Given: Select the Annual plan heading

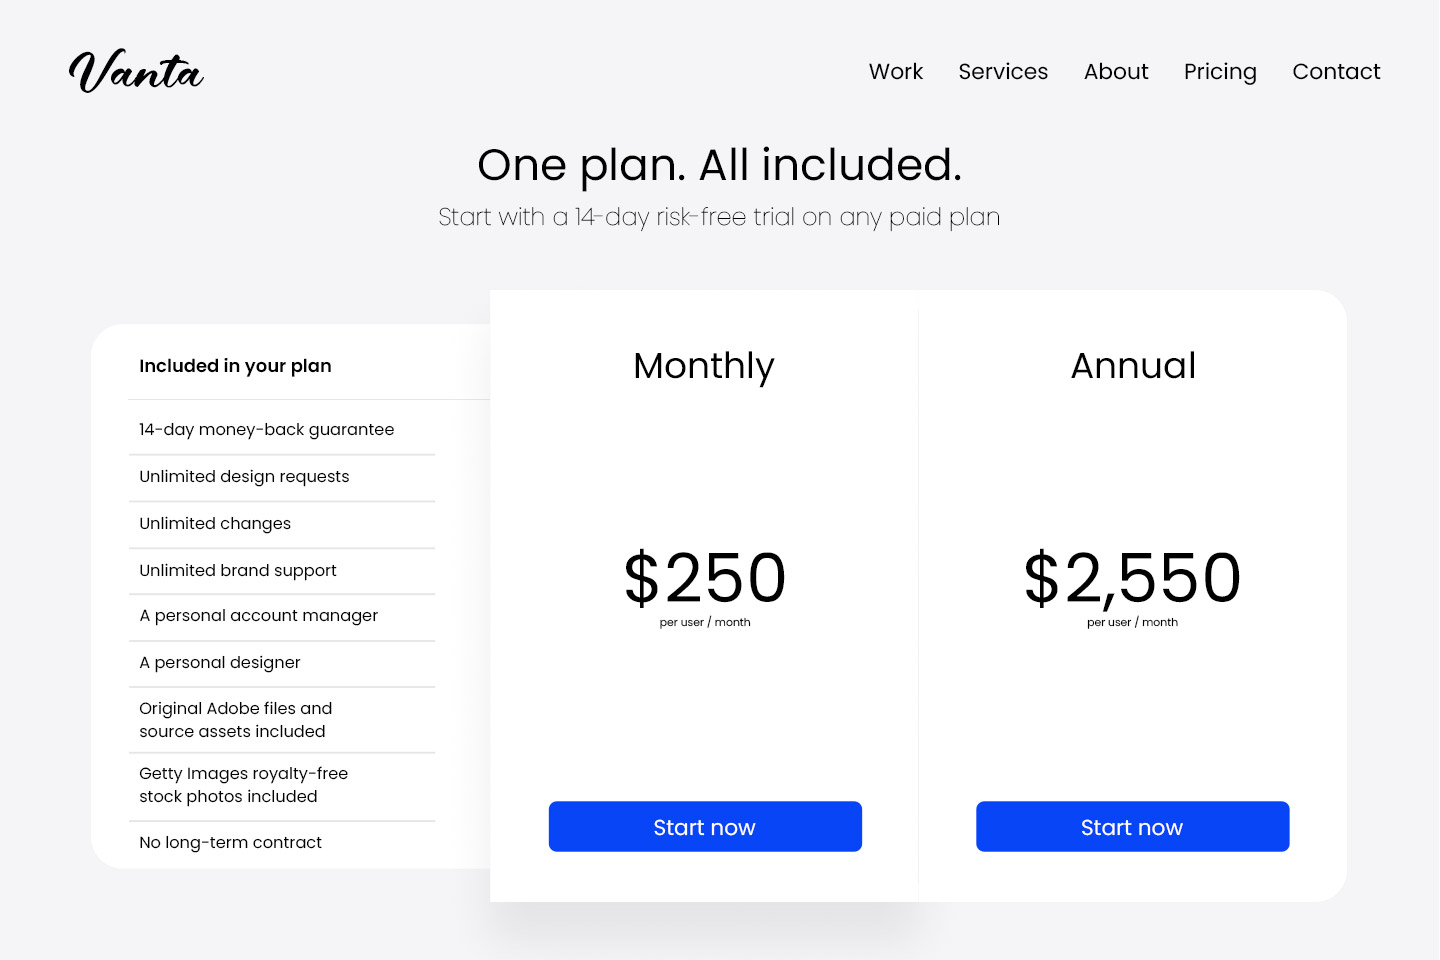Looking at the screenshot, I should 1133,366.
